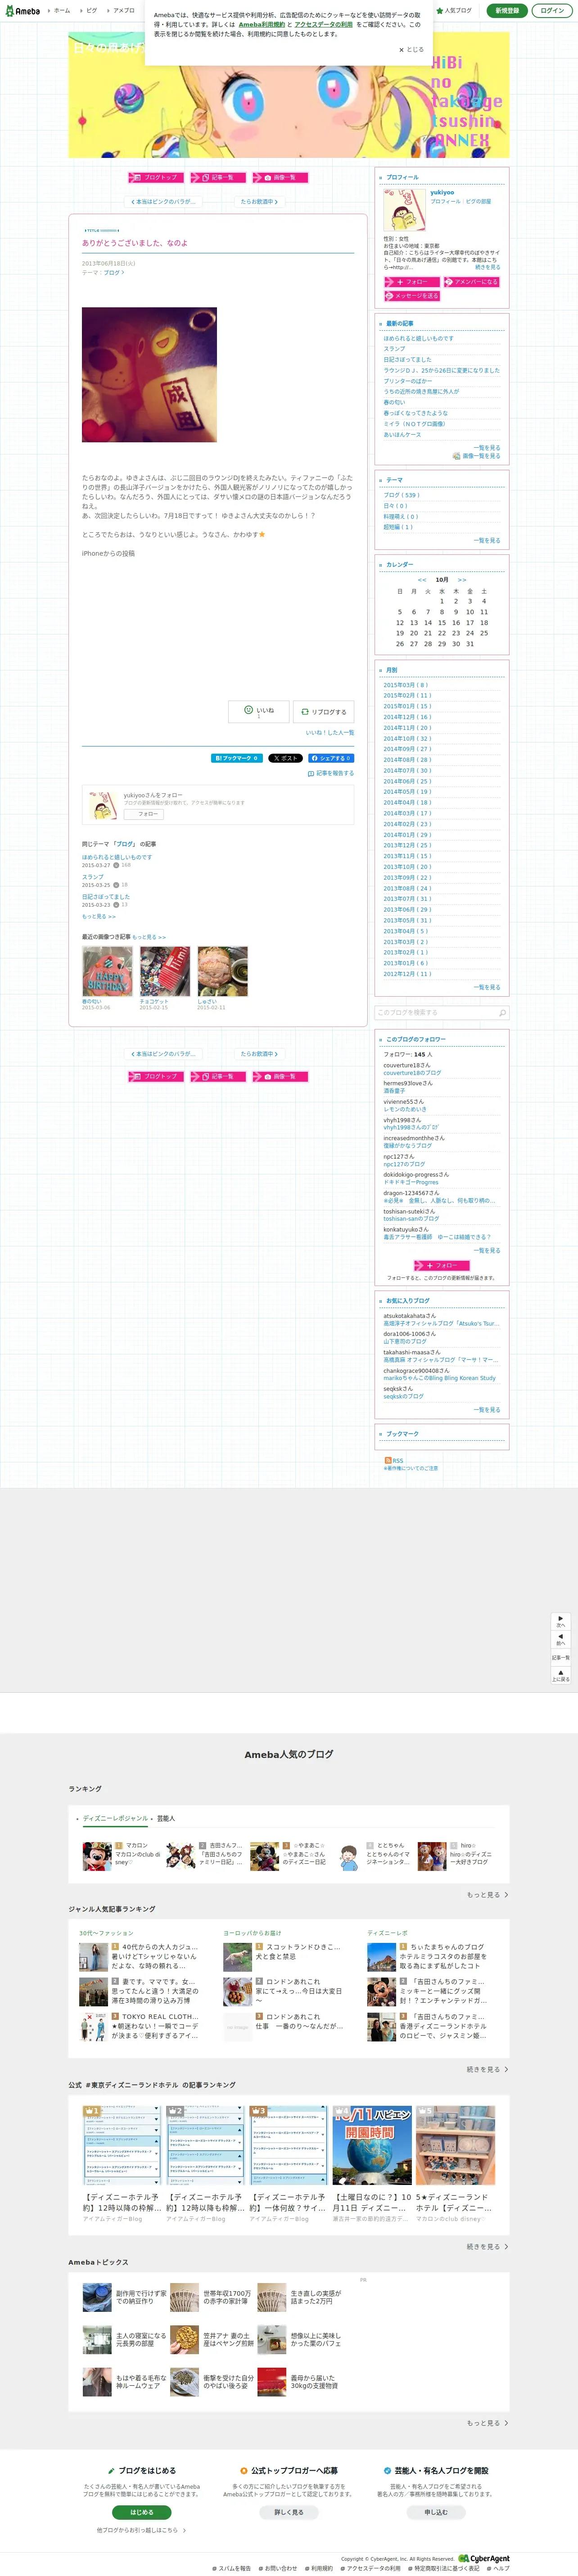Click もっと見る under the ランキング section

(x=487, y=1895)
